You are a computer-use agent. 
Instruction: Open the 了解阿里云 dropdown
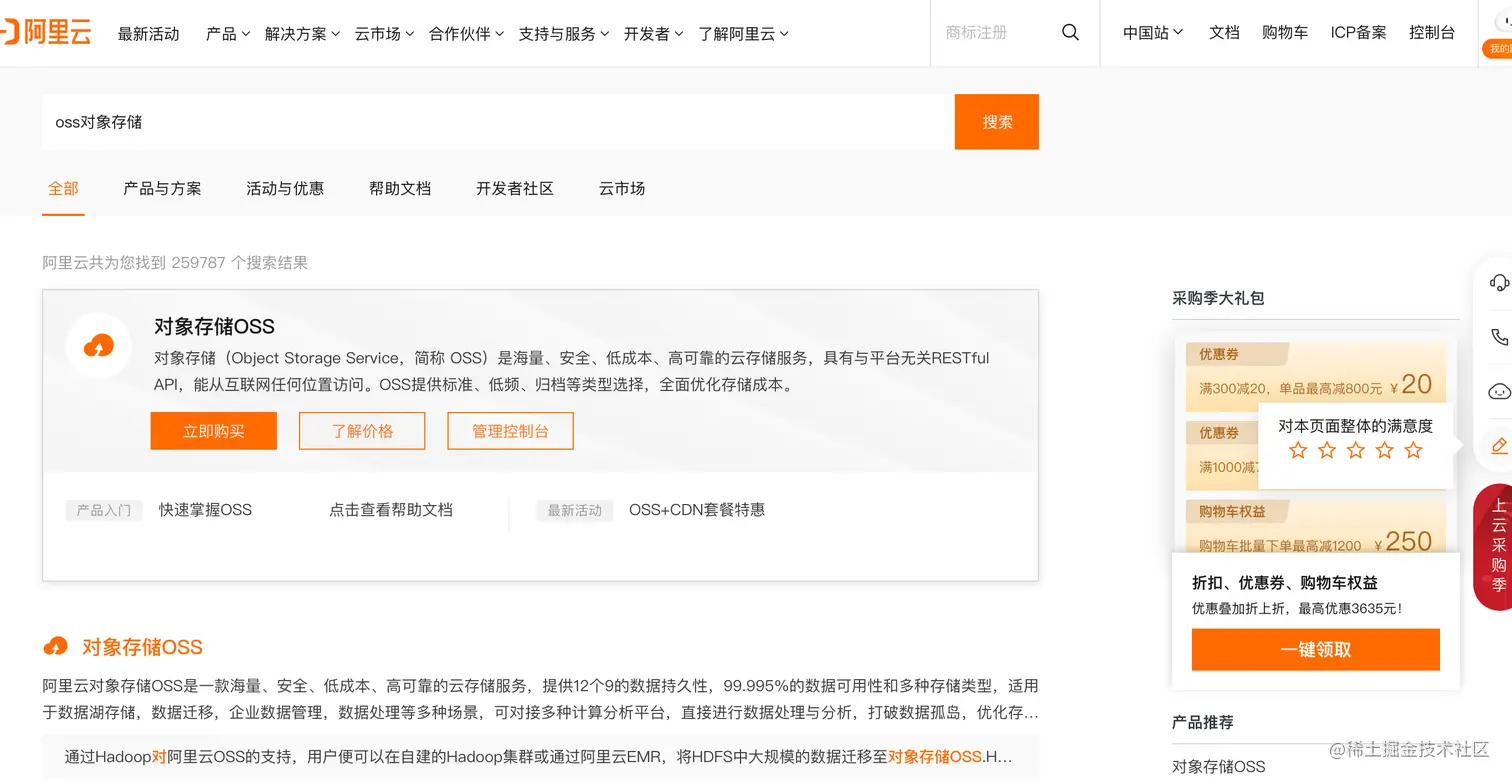pyautogui.click(x=743, y=33)
